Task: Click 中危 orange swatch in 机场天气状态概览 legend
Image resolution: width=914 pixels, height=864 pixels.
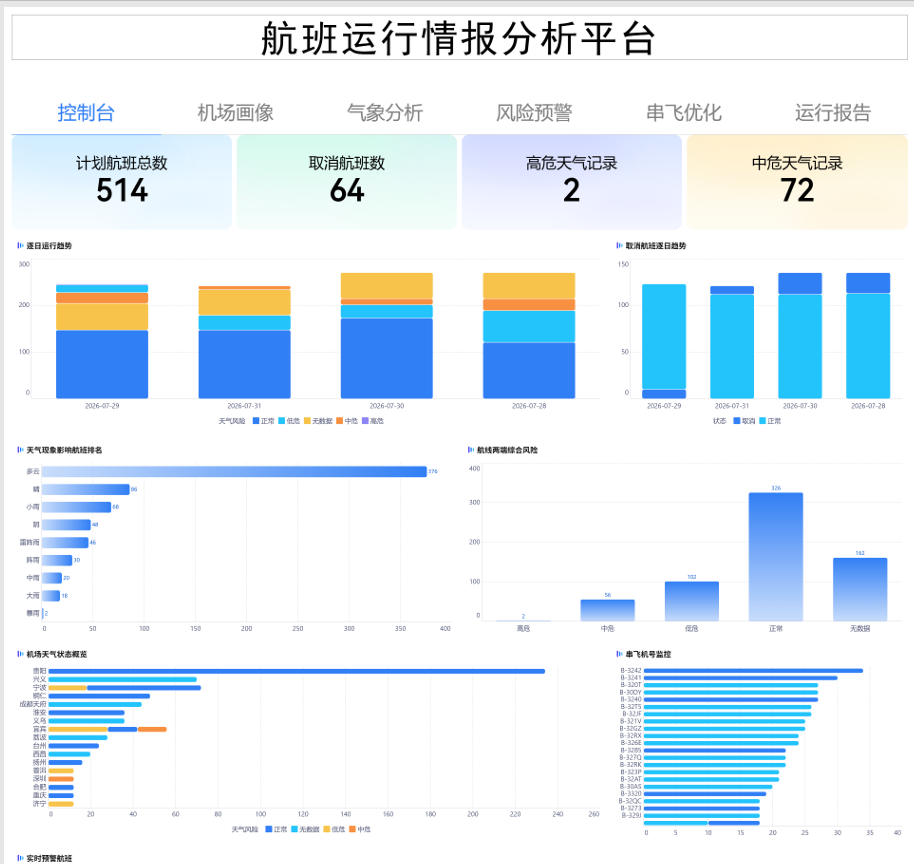Action: pos(352,829)
